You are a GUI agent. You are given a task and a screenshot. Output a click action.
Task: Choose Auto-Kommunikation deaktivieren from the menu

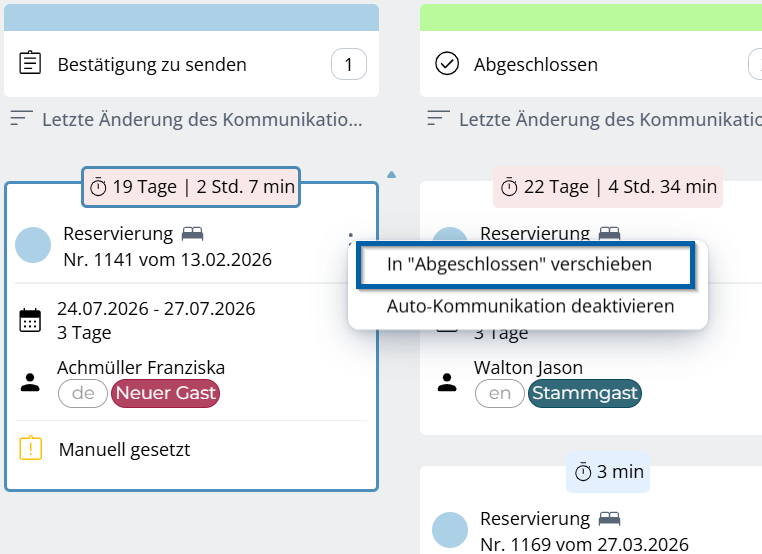[530, 306]
